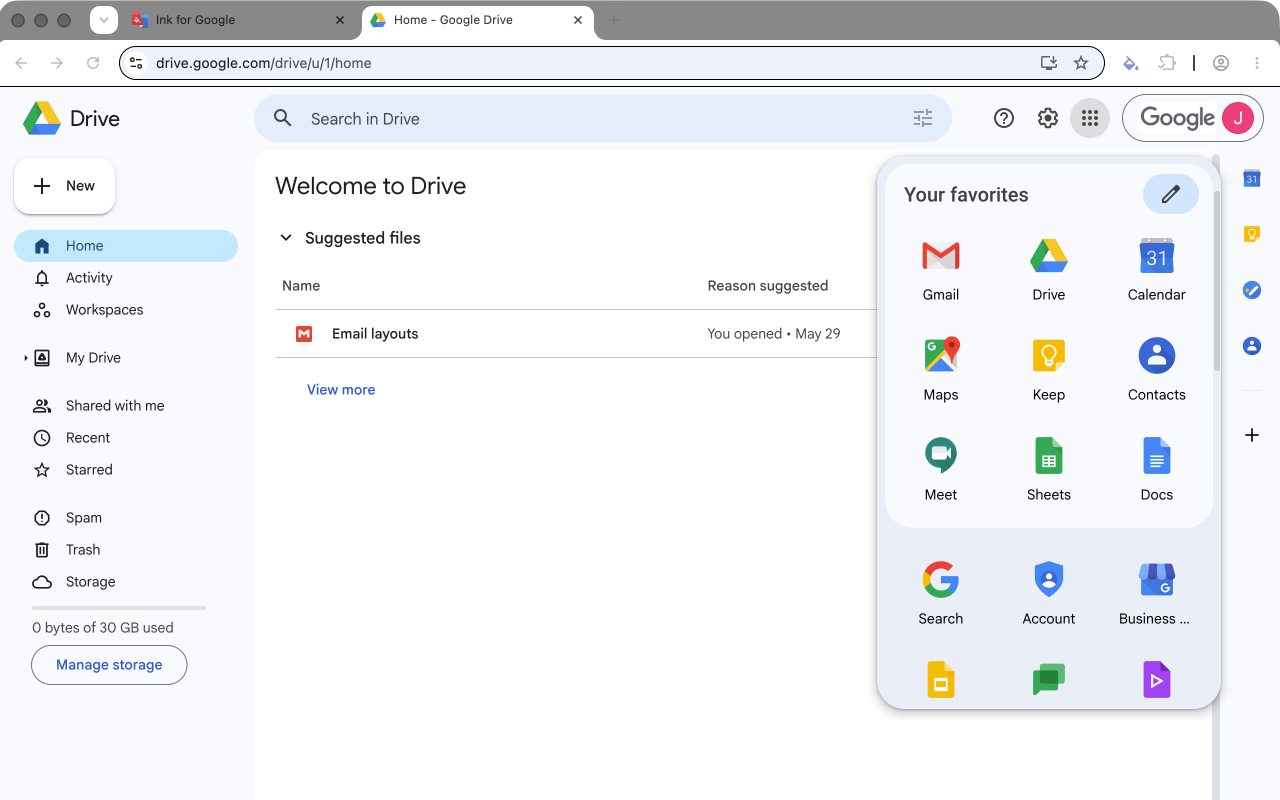
Task: Open the Chrome three-dot menu
Action: [1257, 63]
